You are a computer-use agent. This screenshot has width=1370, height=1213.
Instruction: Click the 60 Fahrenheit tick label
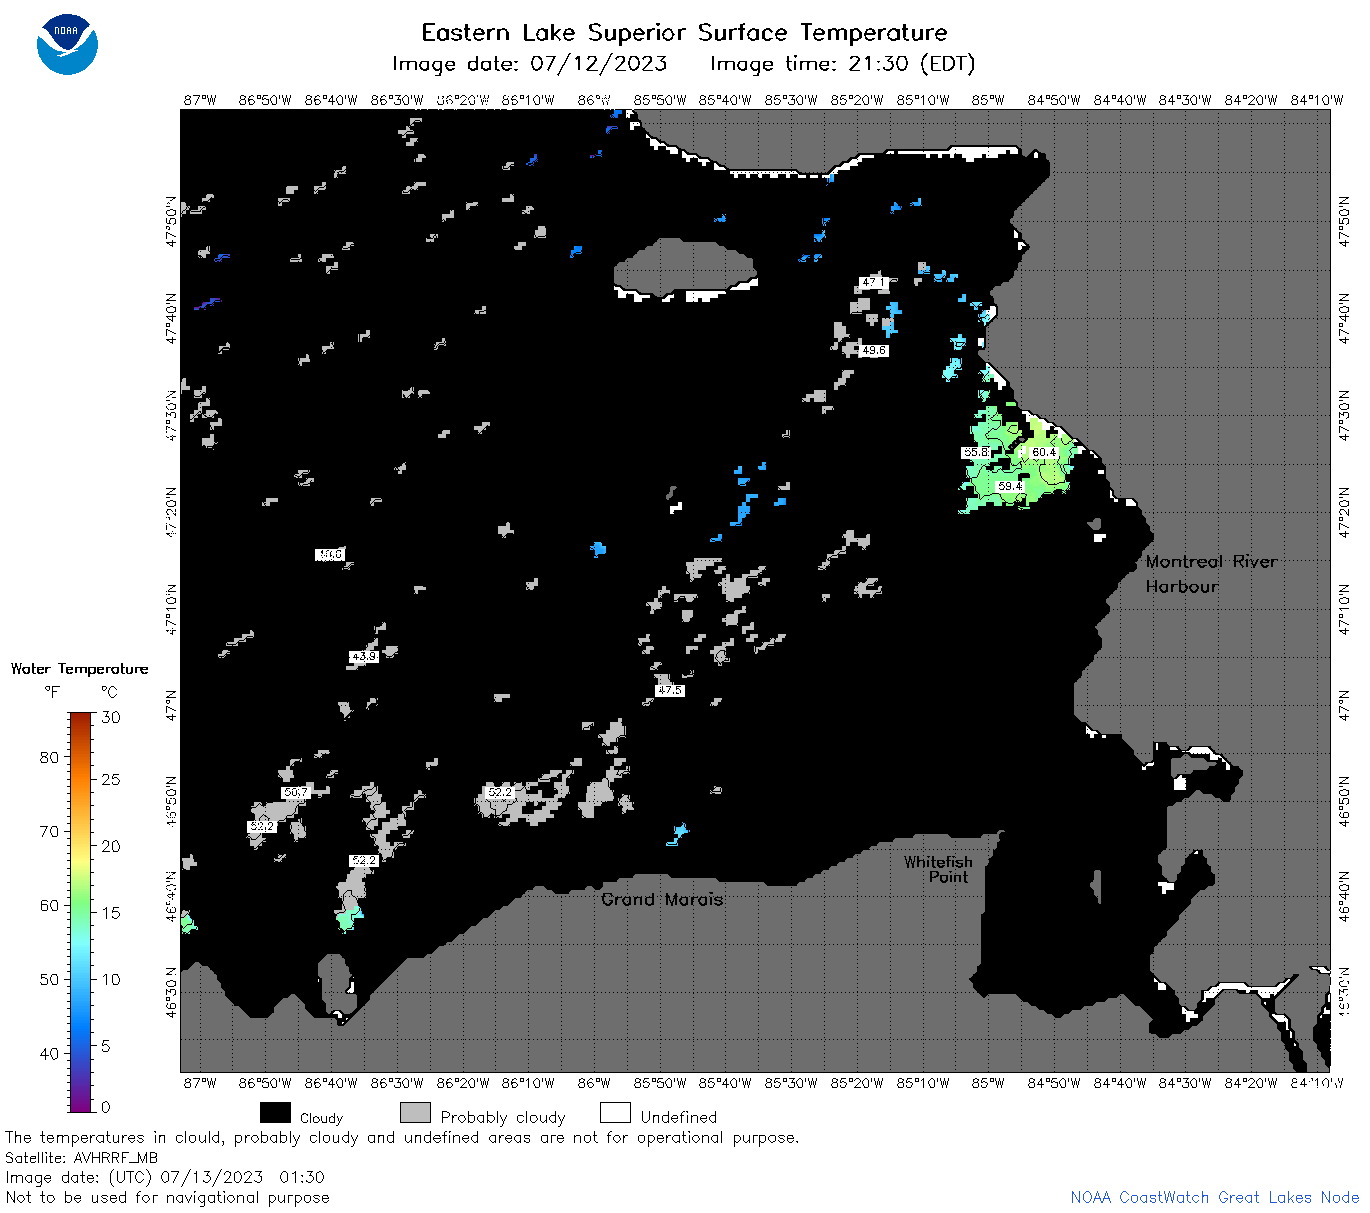tap(49, 905)
